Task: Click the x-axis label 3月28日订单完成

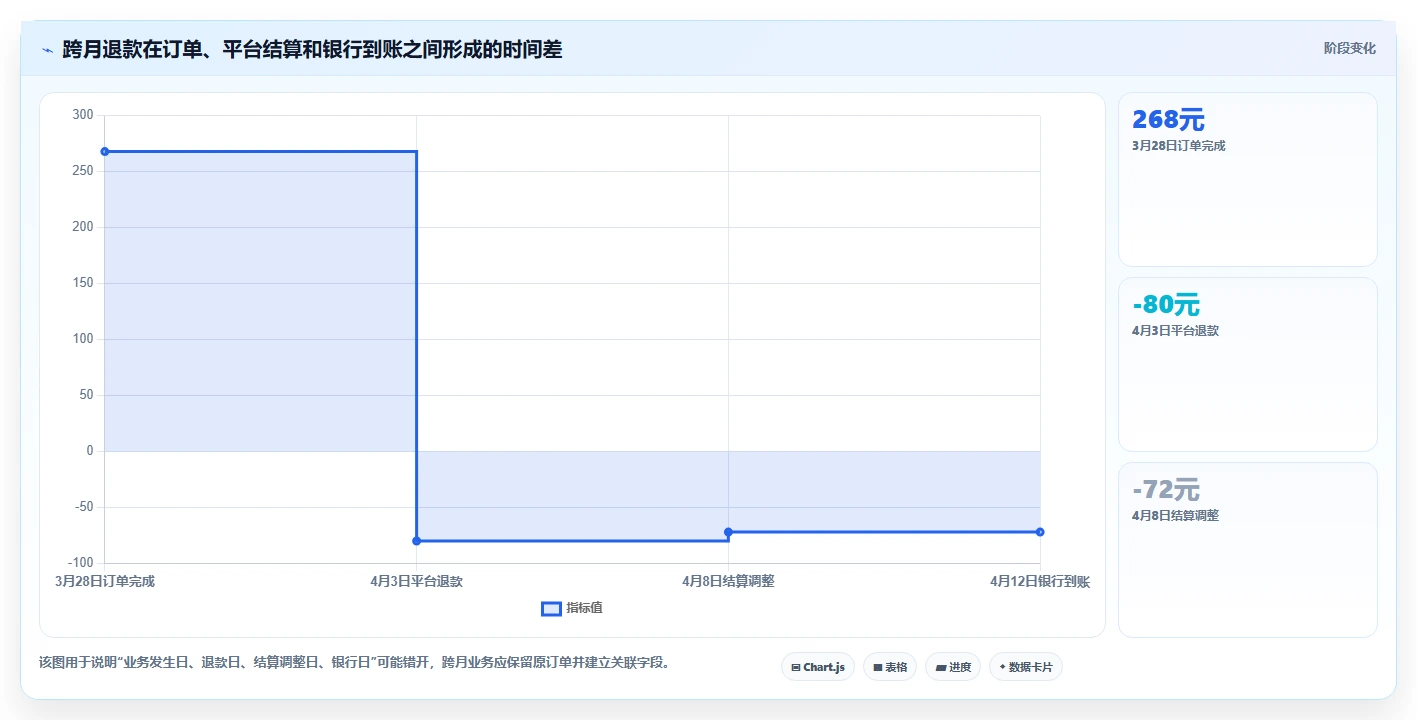Action: coord(104,582)
